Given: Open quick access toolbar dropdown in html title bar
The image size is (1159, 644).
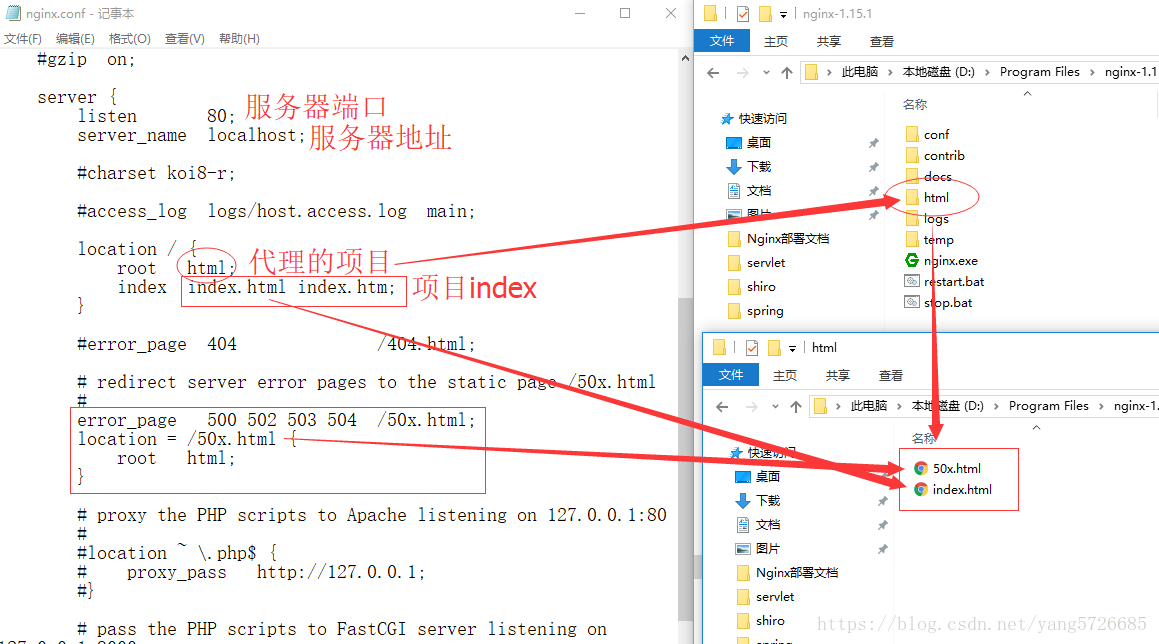Looking at the screenshot, I should [x=792, y=348].
